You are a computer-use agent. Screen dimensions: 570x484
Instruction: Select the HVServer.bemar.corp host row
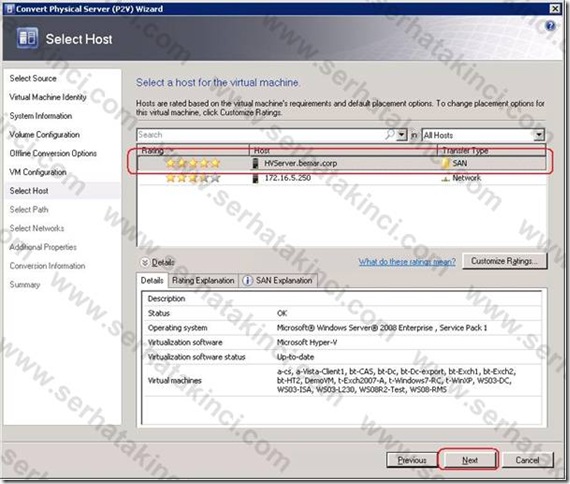342,163
